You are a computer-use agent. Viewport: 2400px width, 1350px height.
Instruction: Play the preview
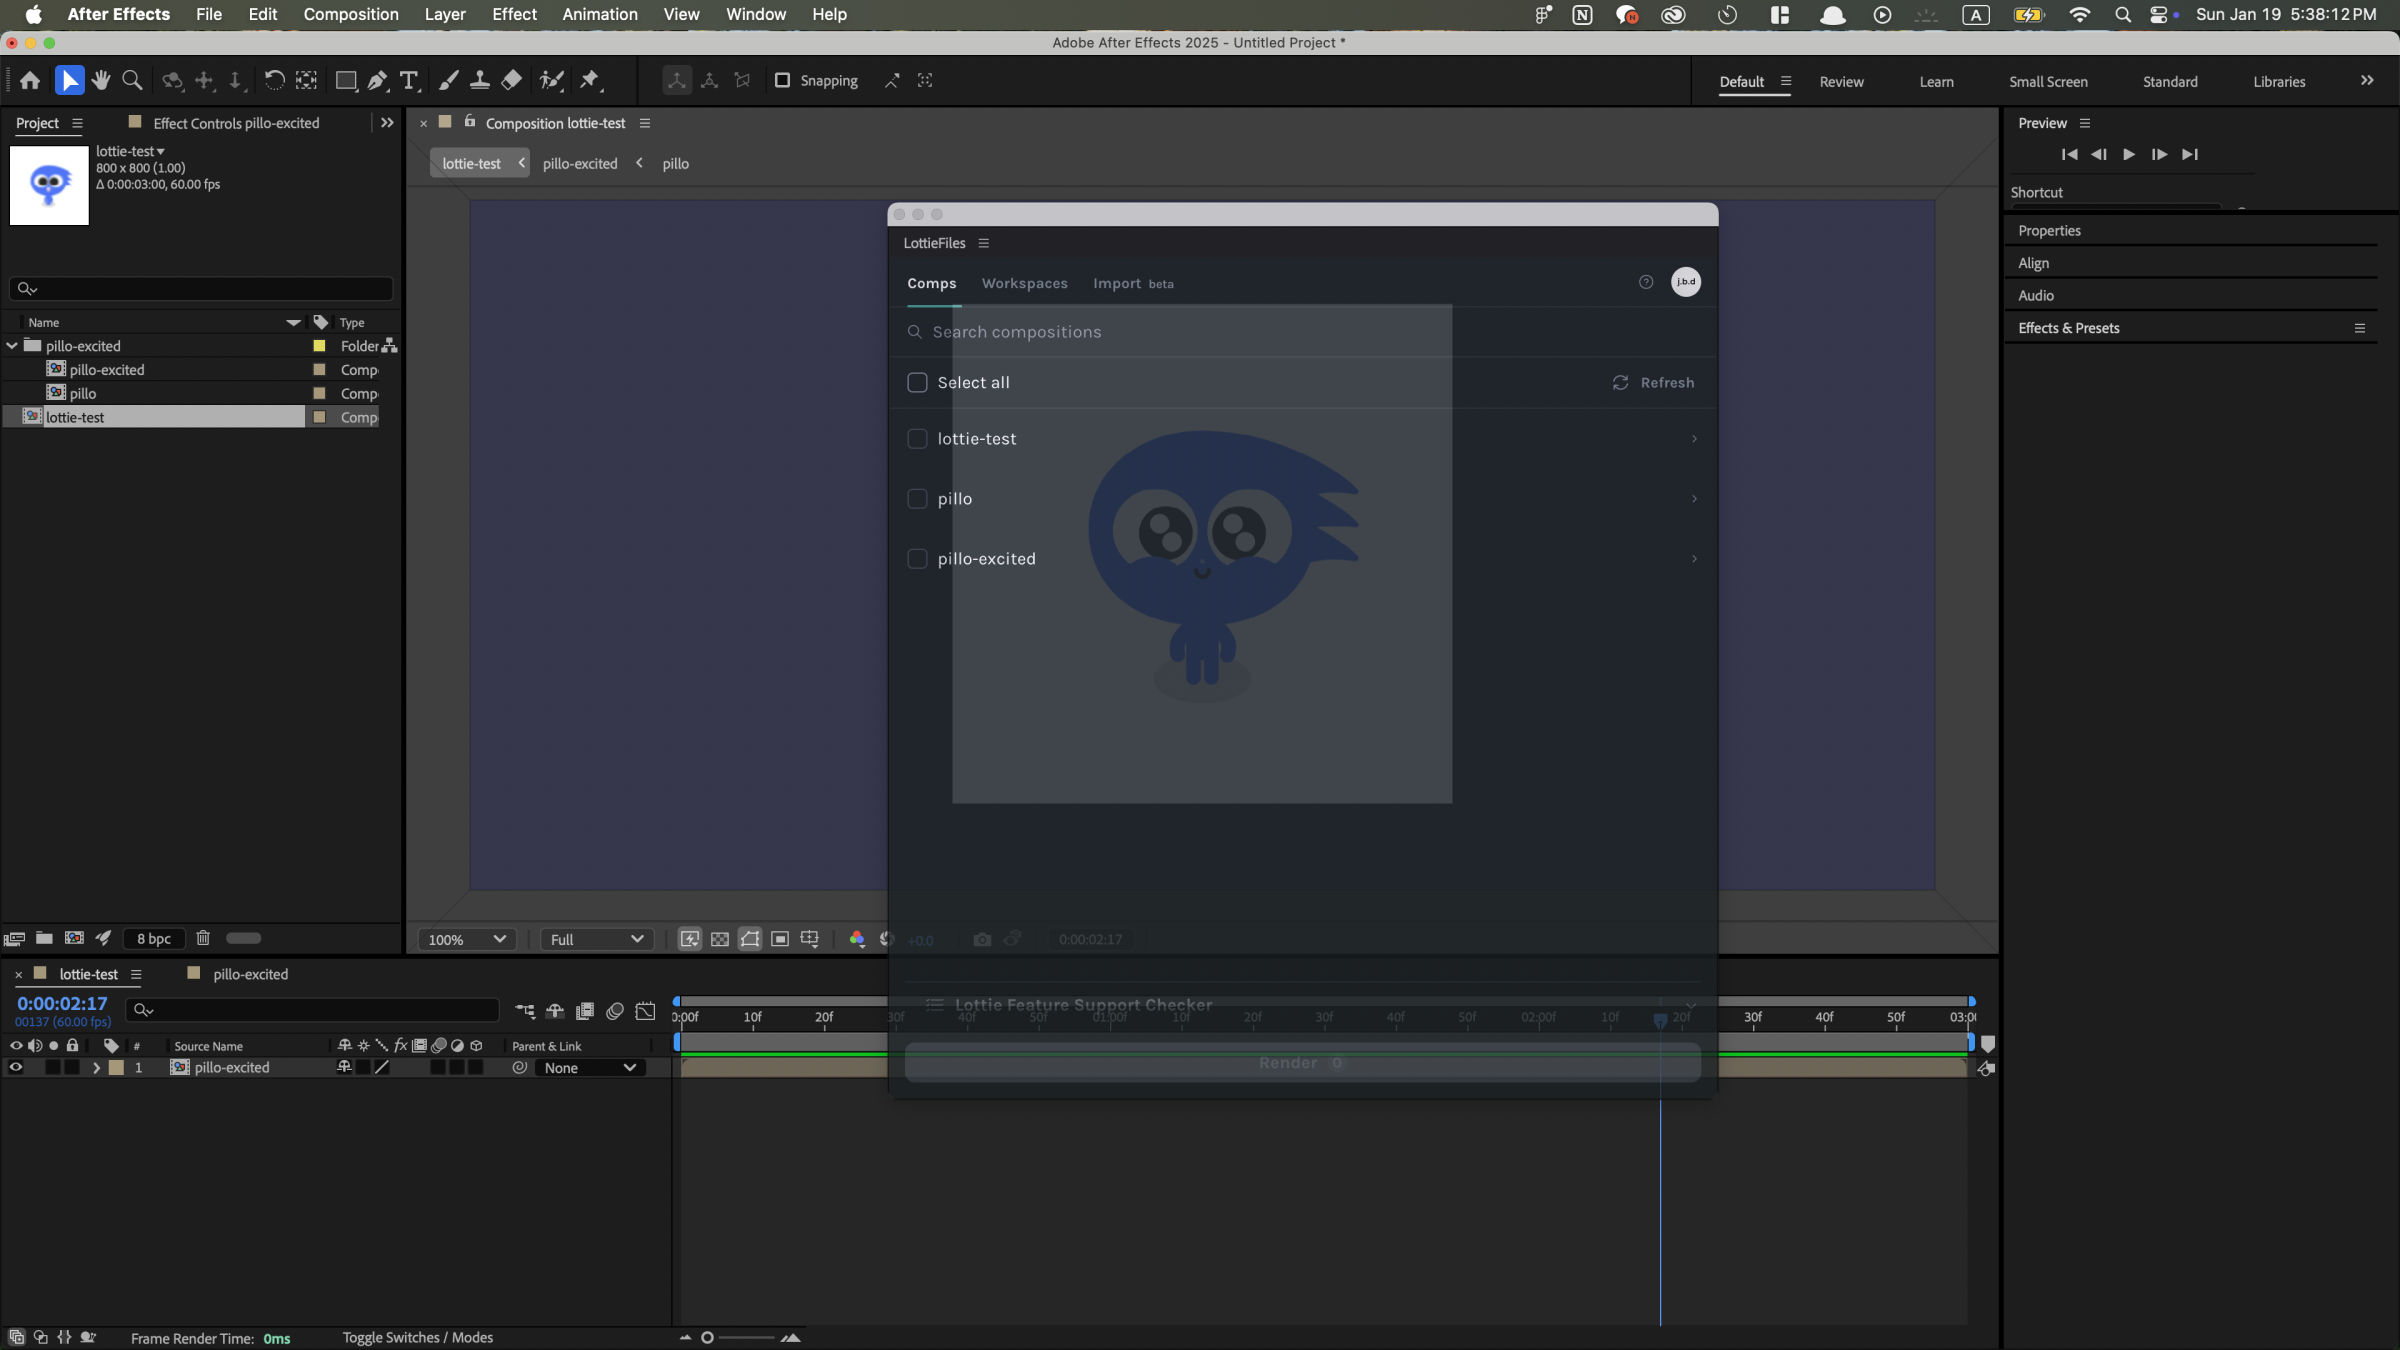(x=2129, y=154)
